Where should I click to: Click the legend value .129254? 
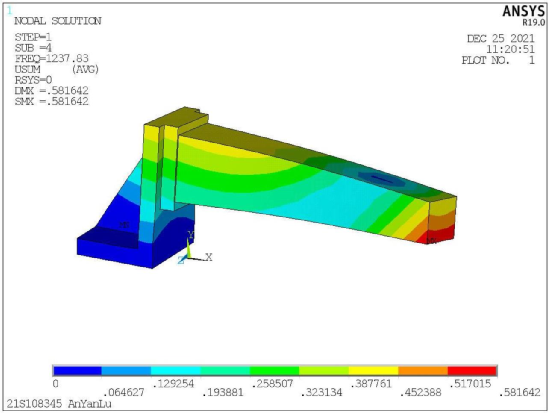coord(173,384)
